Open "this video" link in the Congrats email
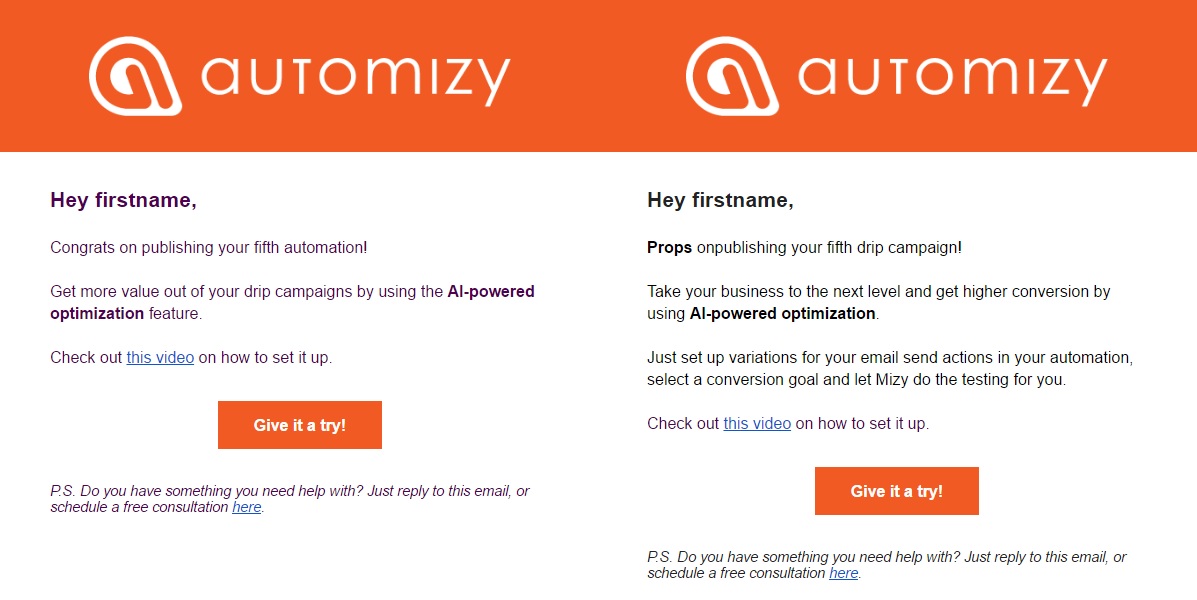 160,357
